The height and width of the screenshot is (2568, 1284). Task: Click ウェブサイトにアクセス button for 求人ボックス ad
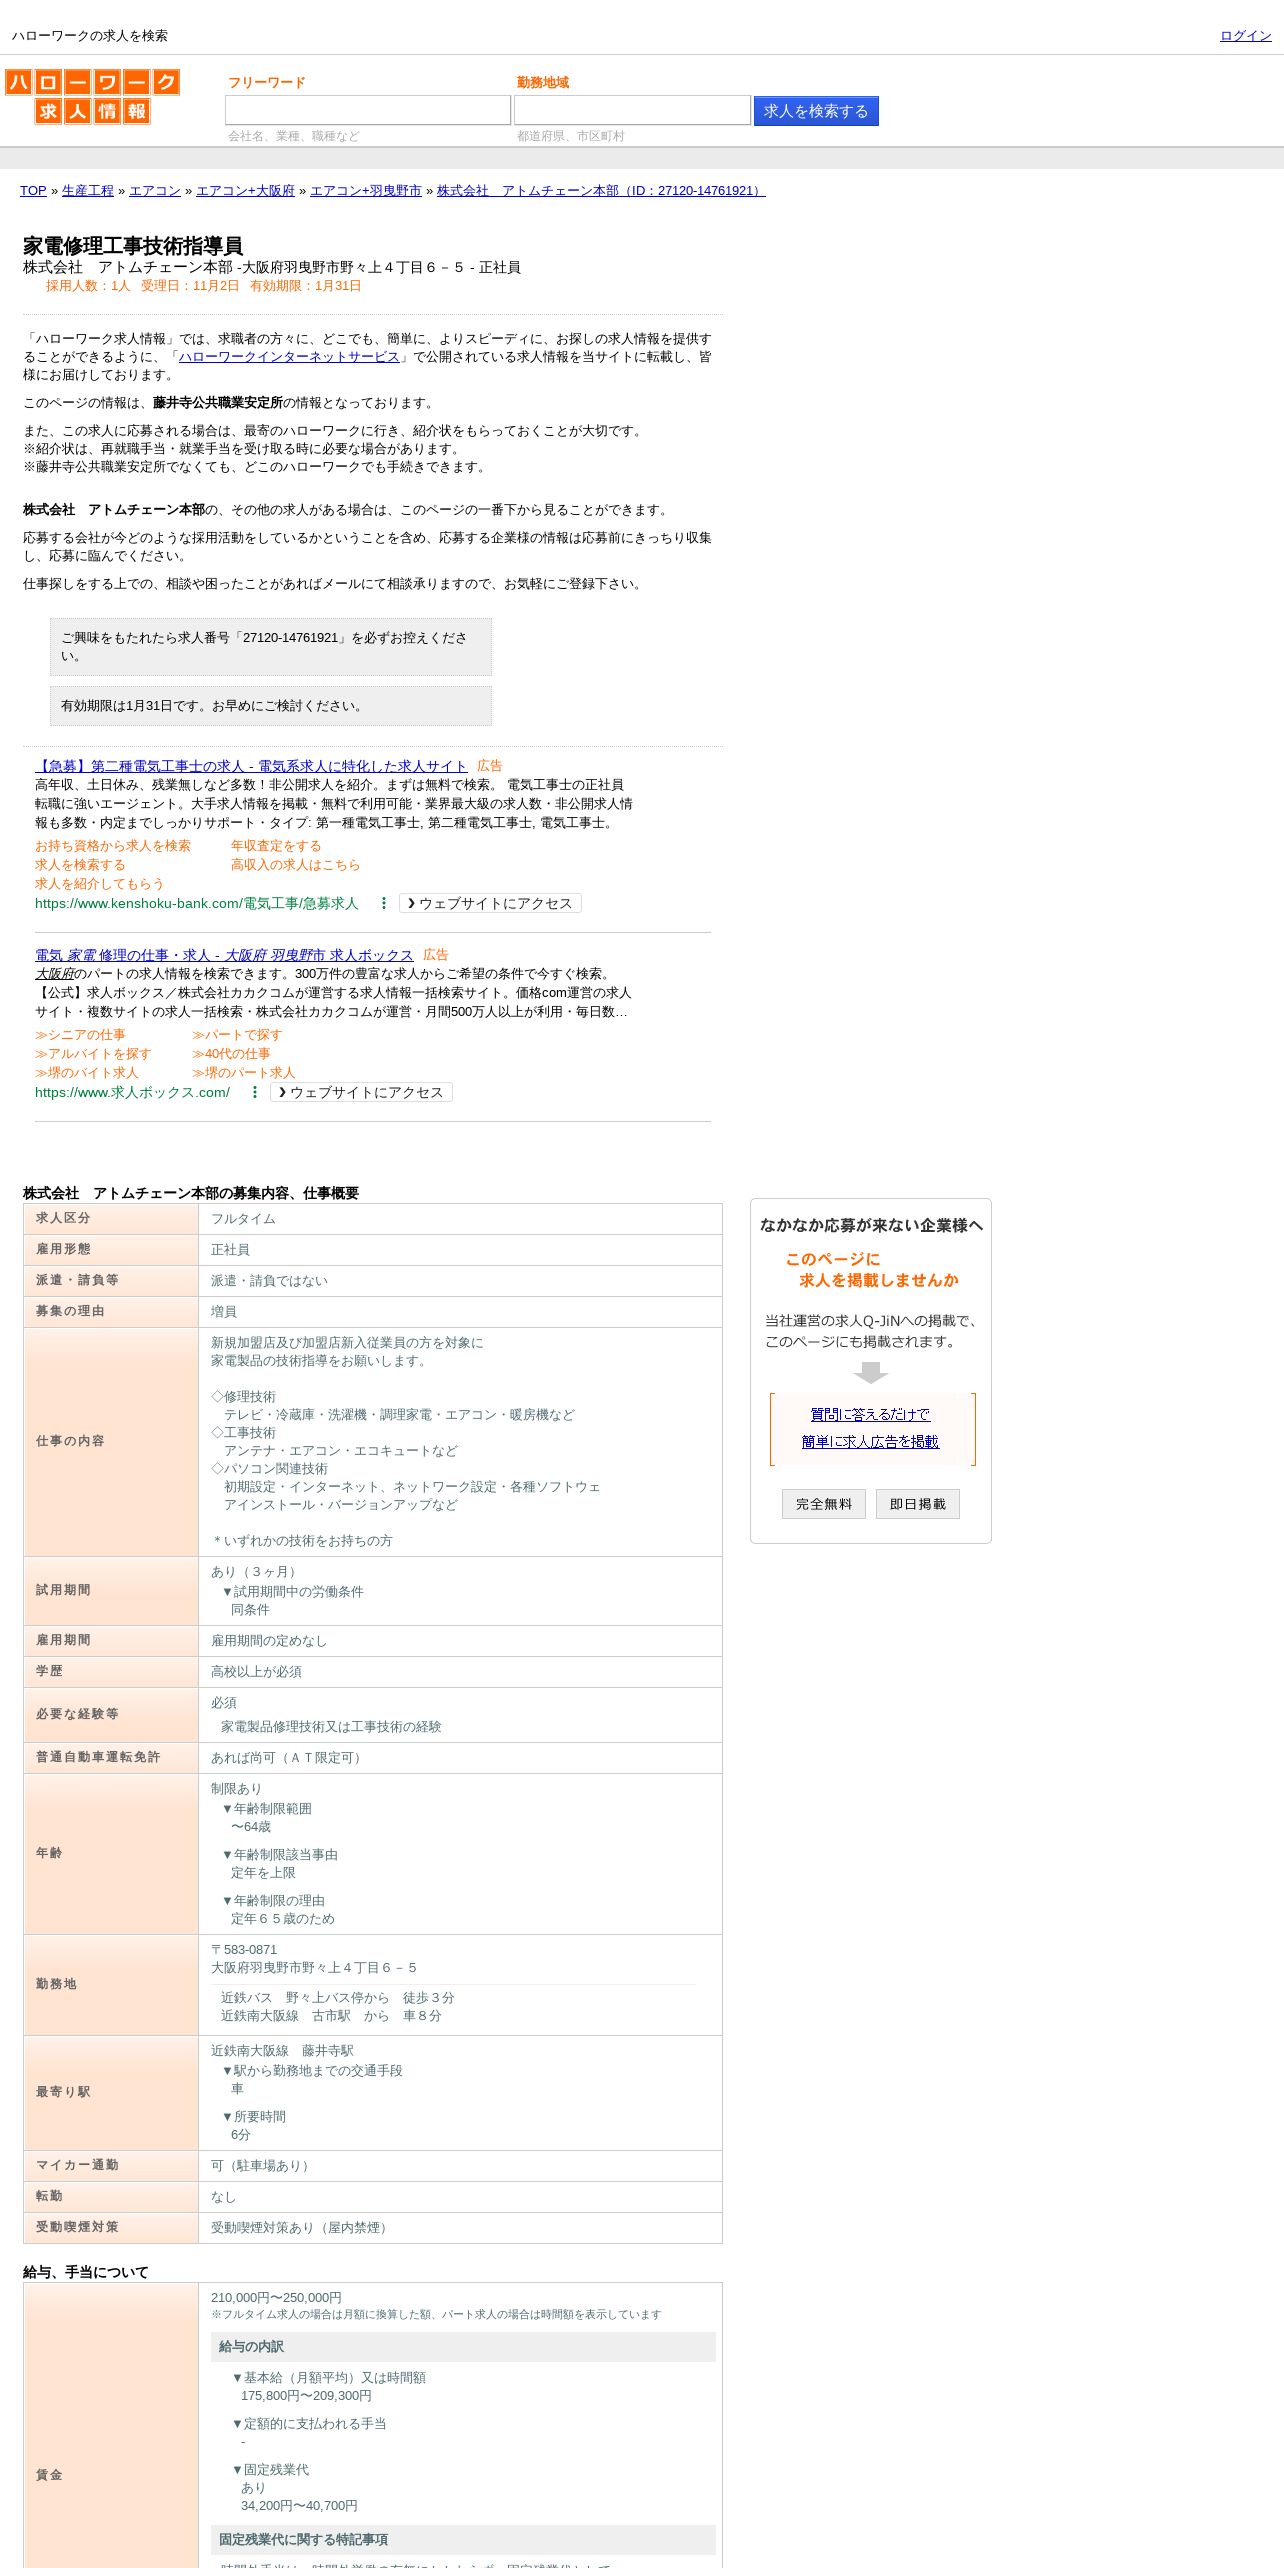point(361,1092)
